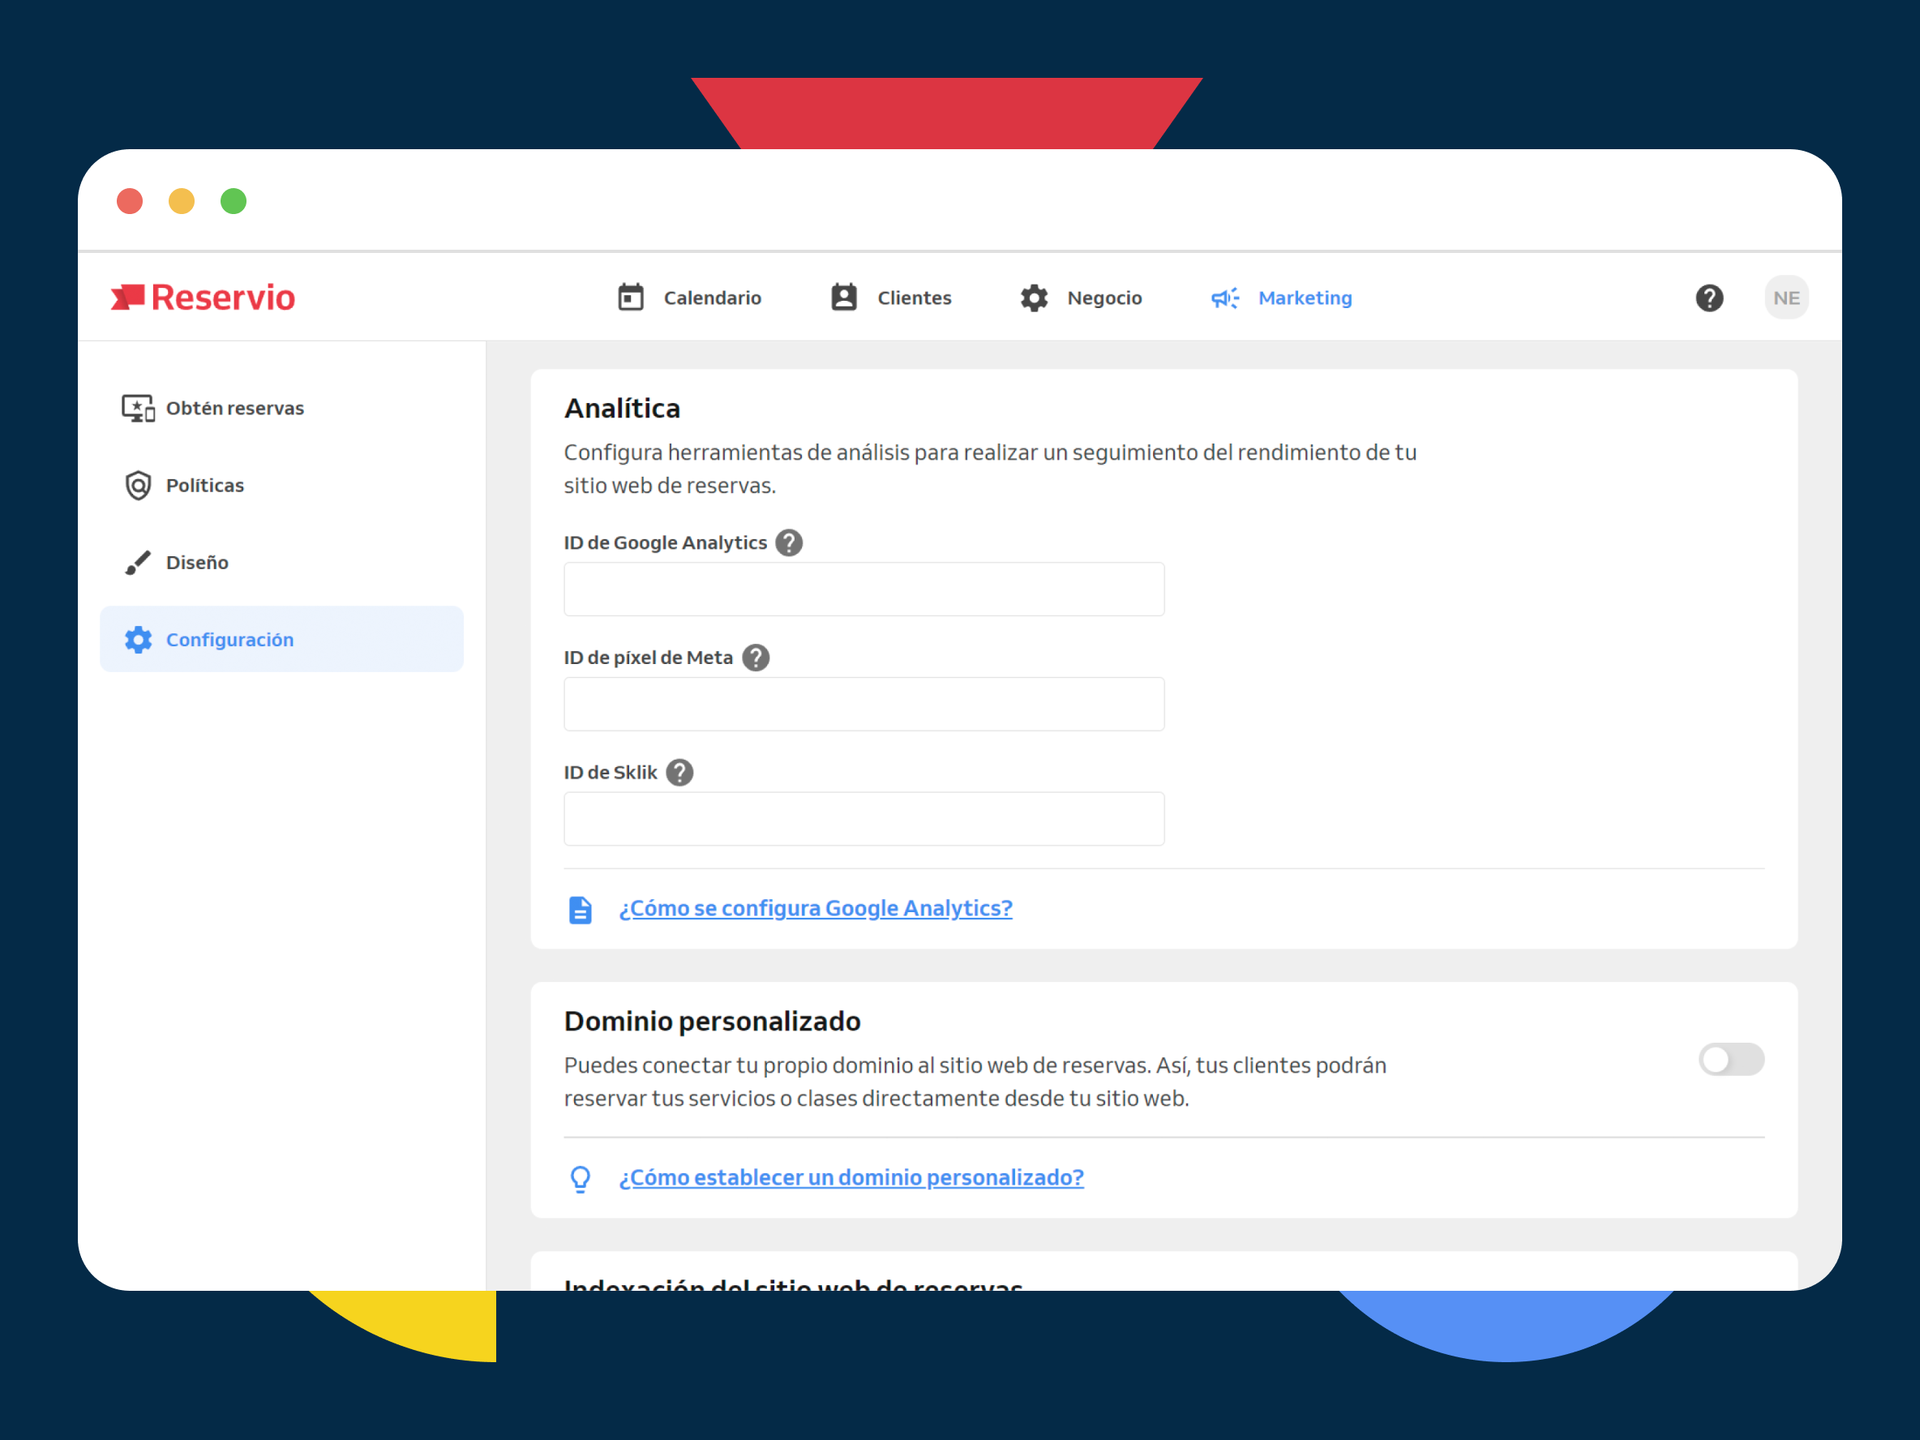Open ¿Cómo se configura Google Analytics? link

click(x=815, y=908)
